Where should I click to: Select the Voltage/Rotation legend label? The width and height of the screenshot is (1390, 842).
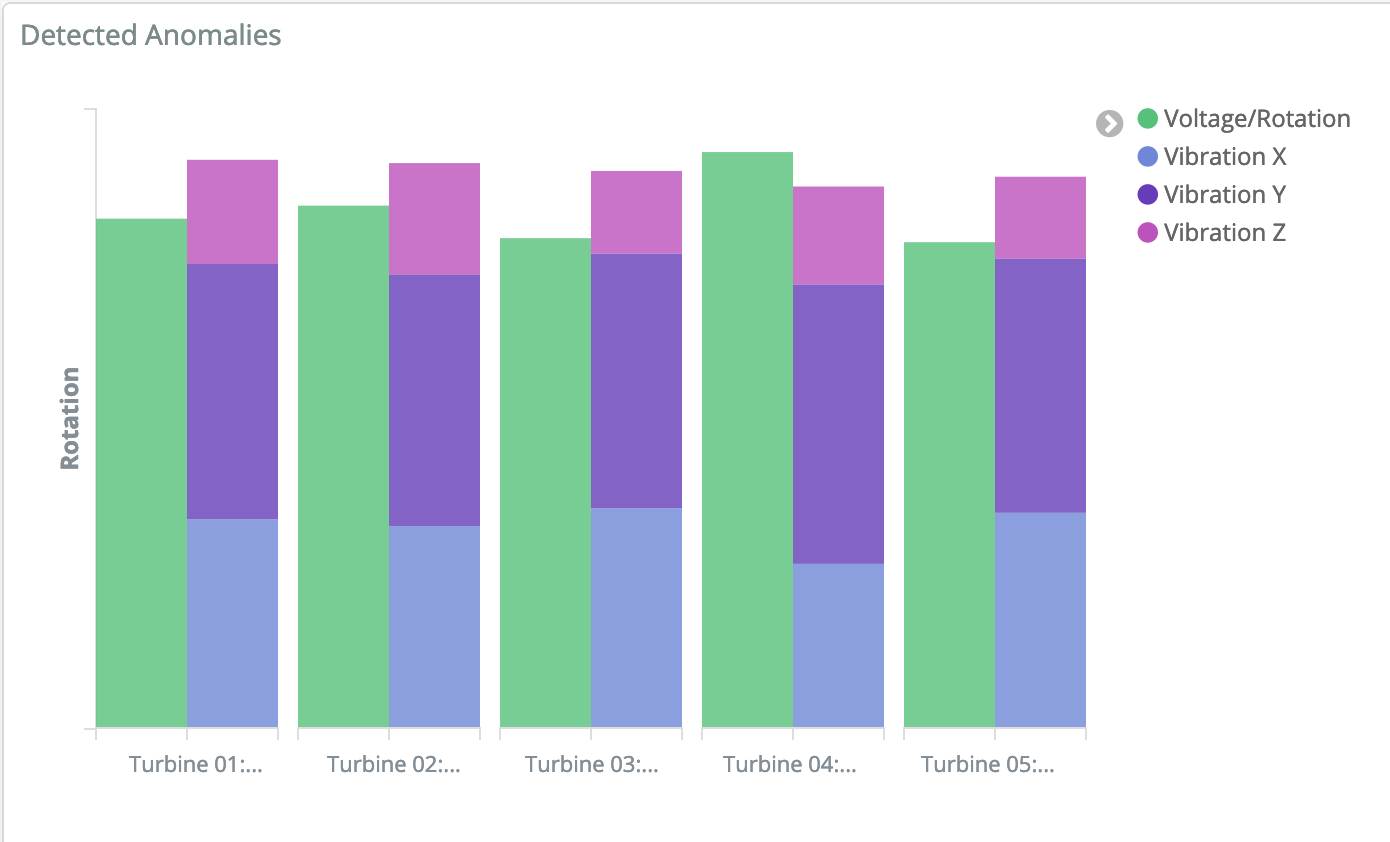pyautogui.click(x=1257, y=119)
